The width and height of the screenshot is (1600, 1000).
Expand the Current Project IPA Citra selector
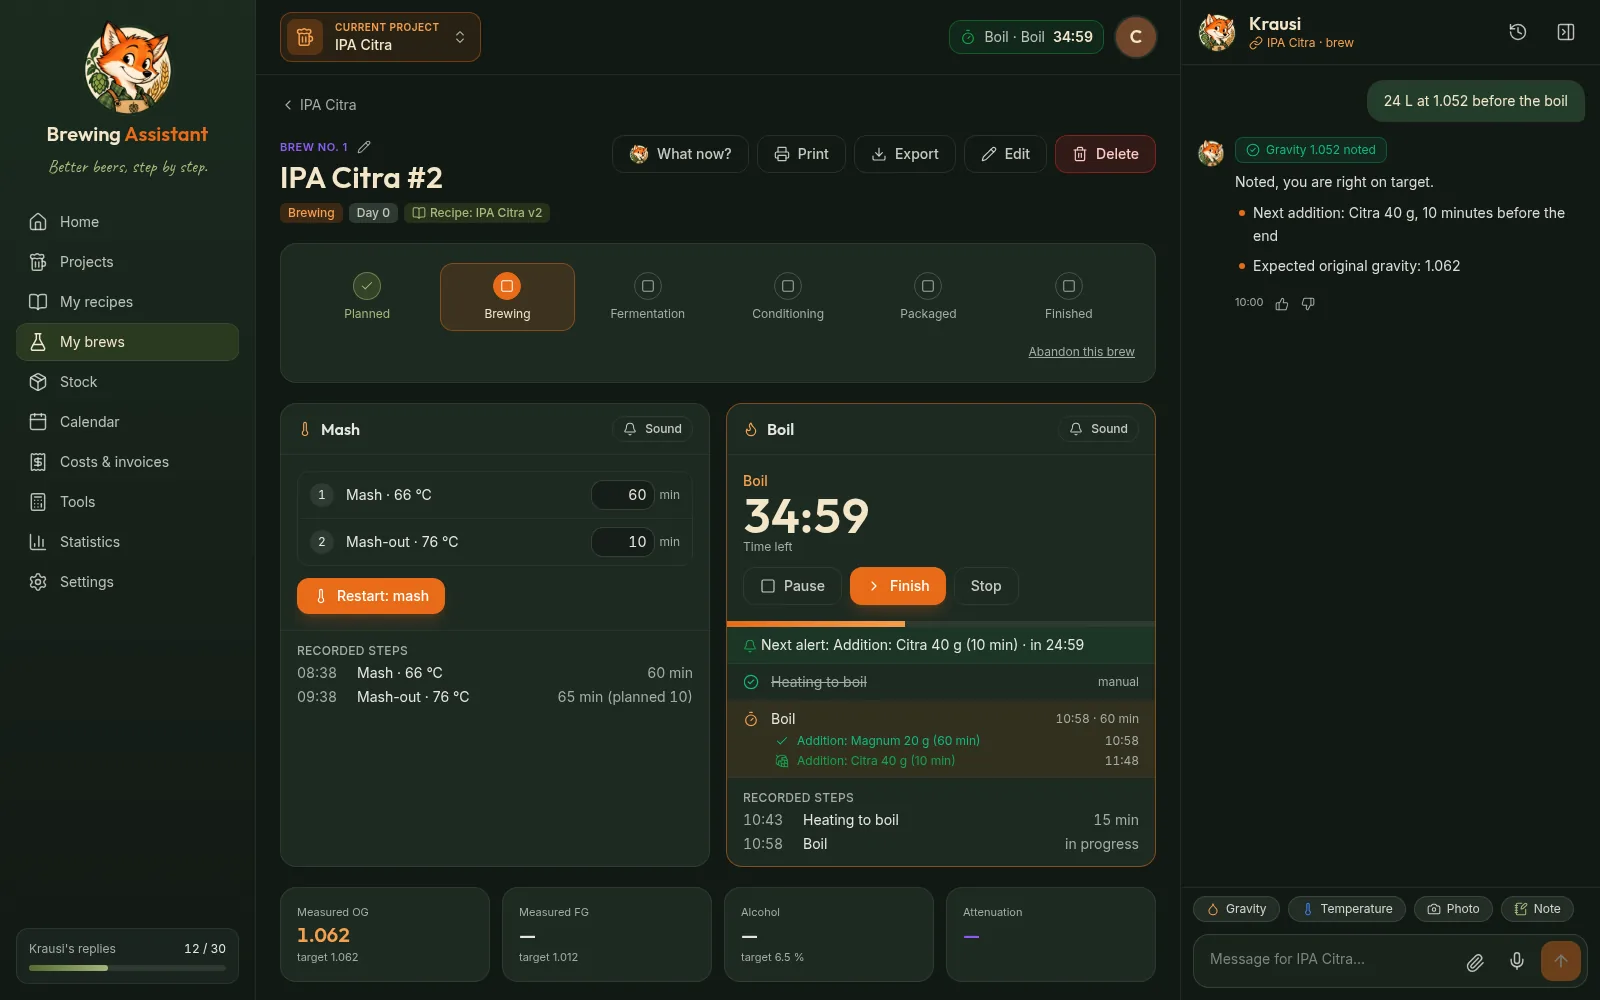pyautogui.click(x=380, y=37)
